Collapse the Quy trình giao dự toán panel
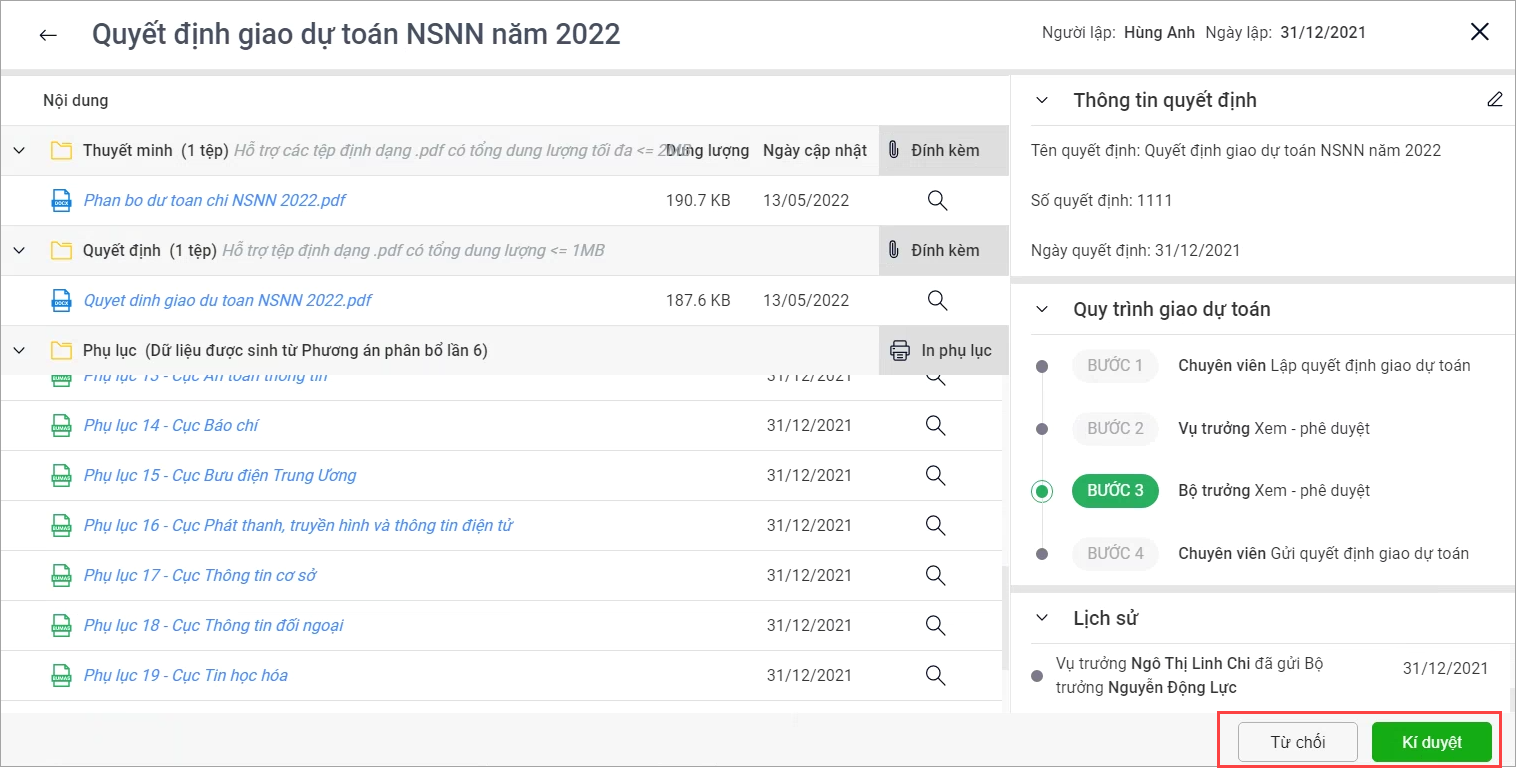Image resolution: width=1516 pixels, height=768 pixels. click(x=1042, y=309)
